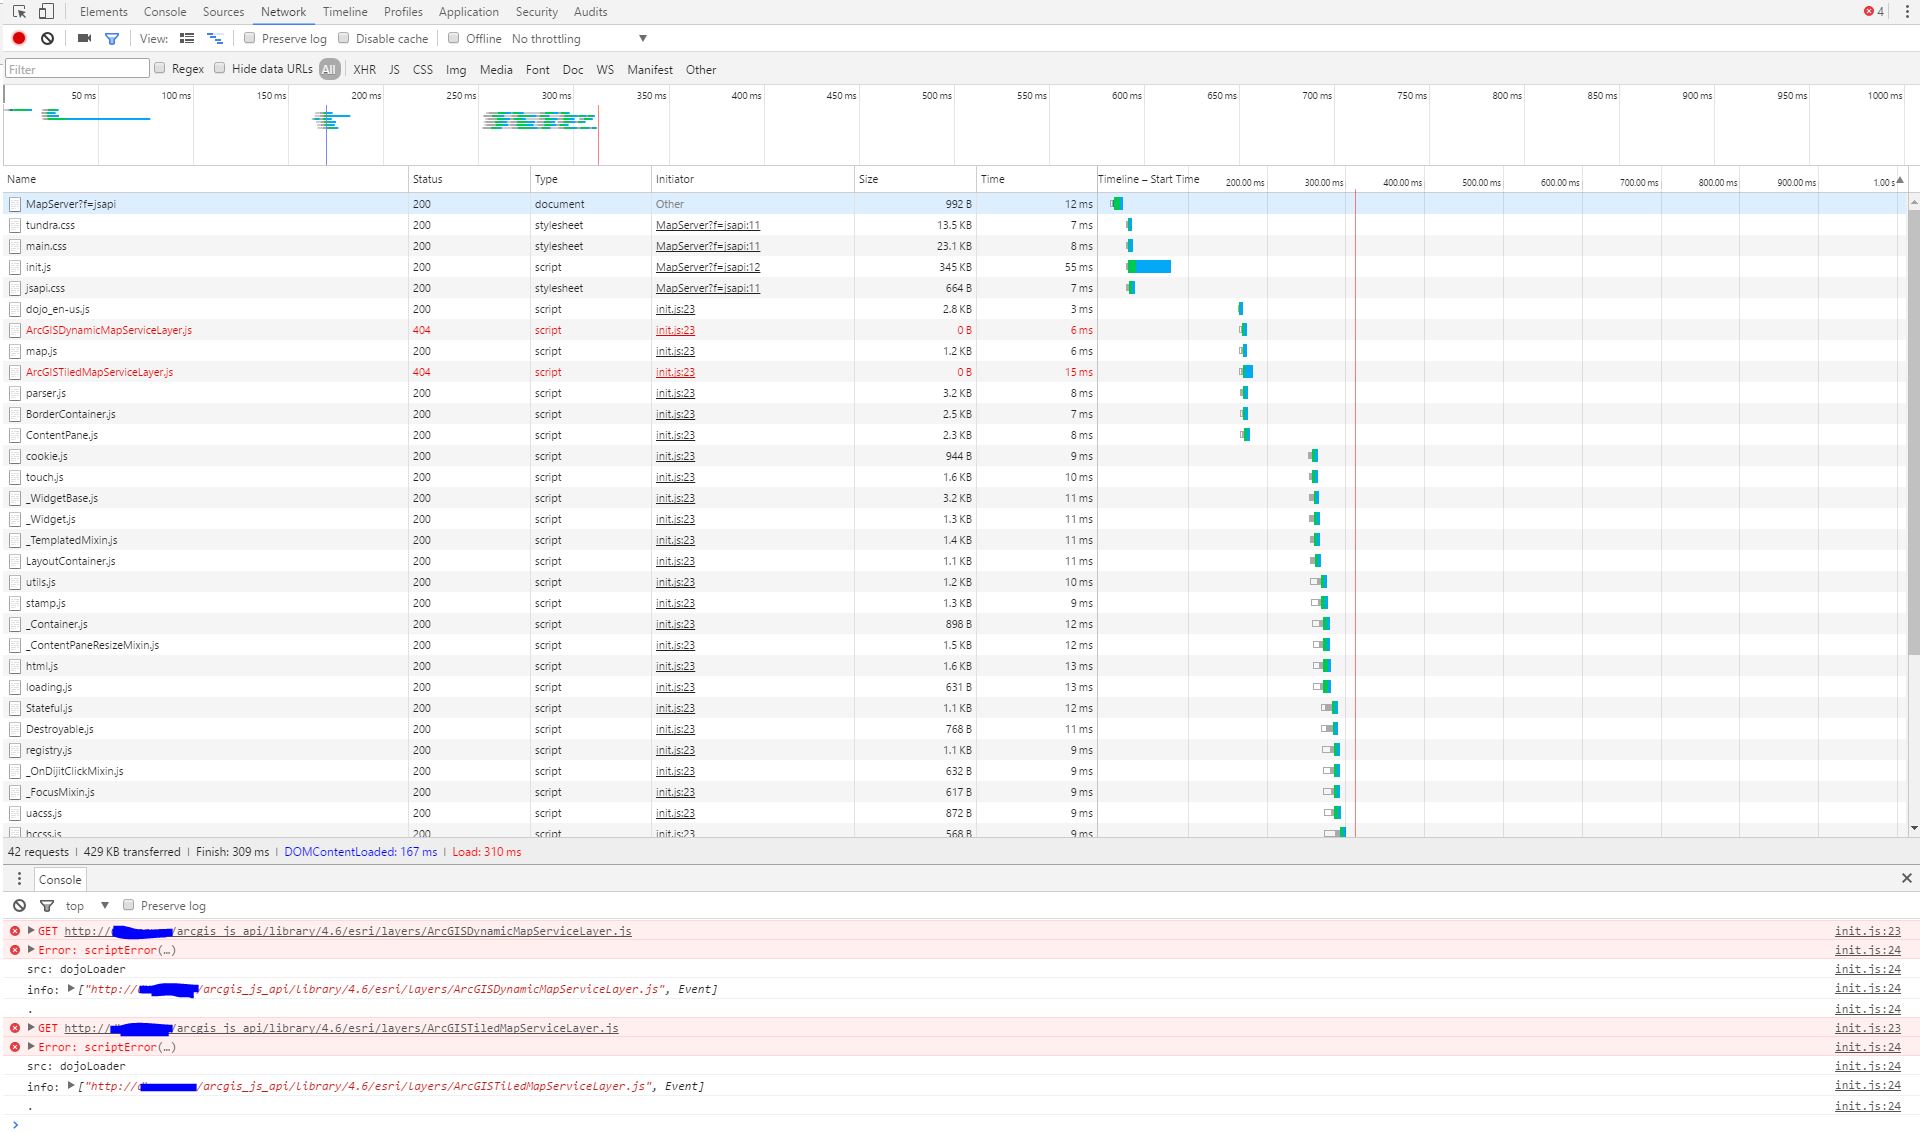The image size is (1920, 1132).
Task: Click the inspect element picker icon
Action: click(19, 12)
